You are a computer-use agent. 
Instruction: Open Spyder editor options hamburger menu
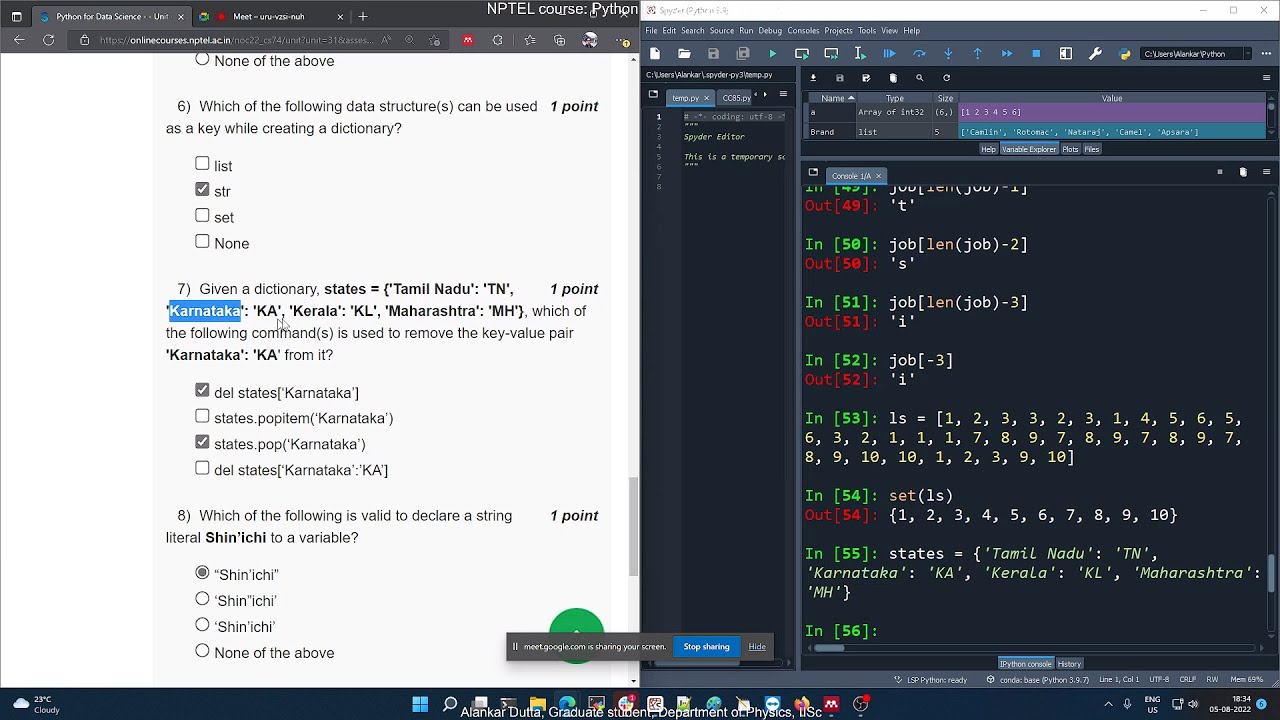[783, 95]
